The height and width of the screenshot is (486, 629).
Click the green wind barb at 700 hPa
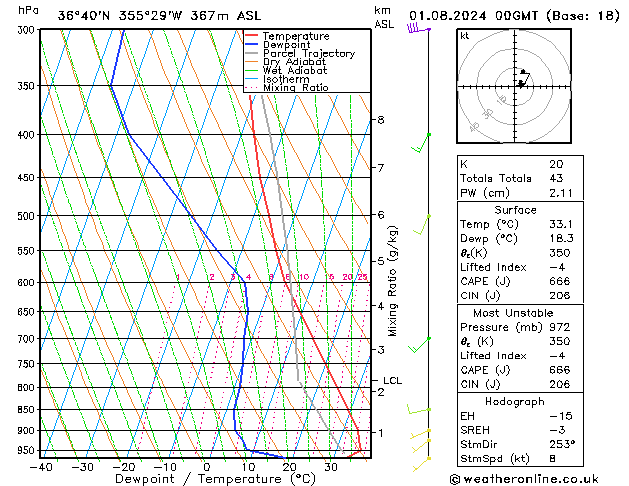coord(420,345)
